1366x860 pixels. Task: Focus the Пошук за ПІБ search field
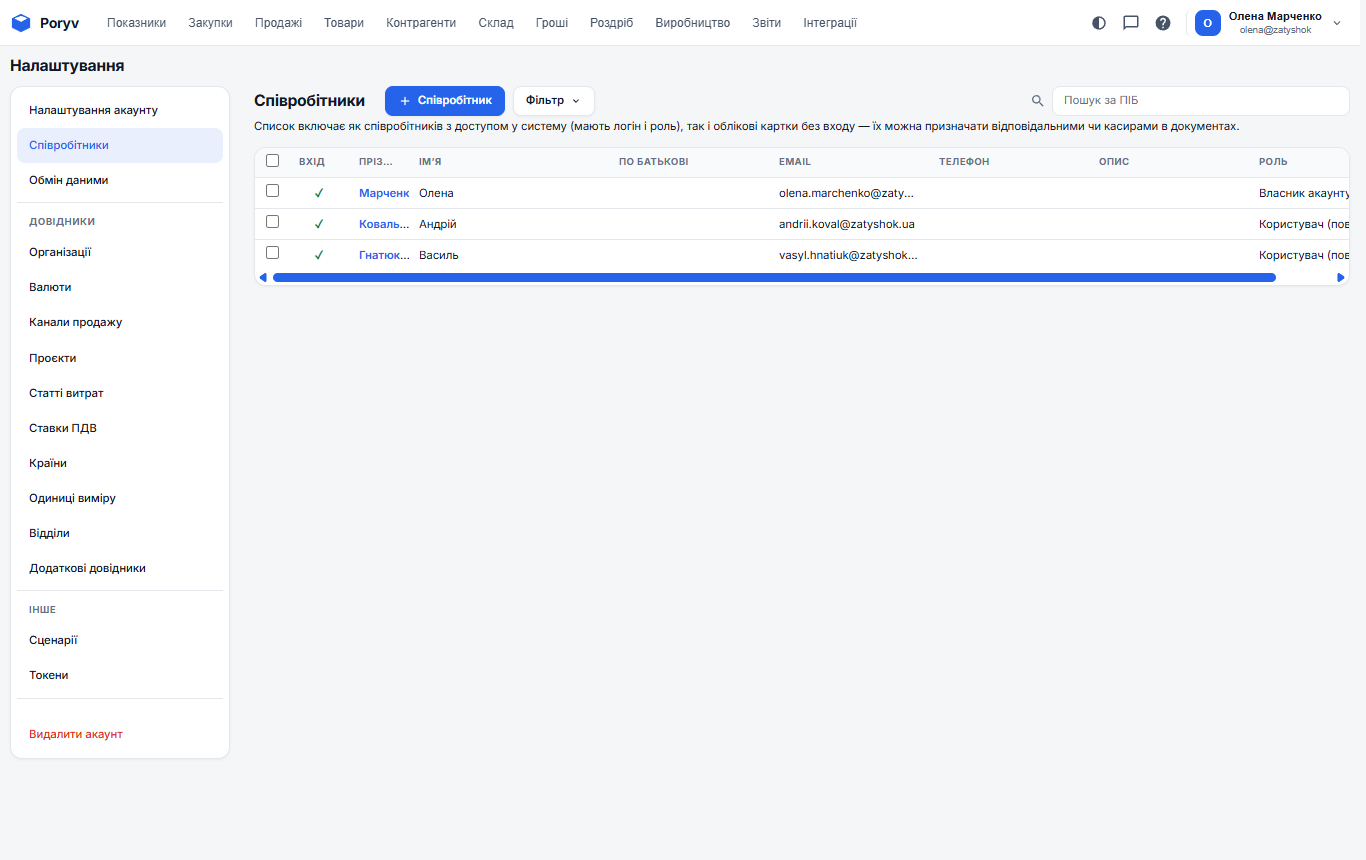click(1200, 101)
